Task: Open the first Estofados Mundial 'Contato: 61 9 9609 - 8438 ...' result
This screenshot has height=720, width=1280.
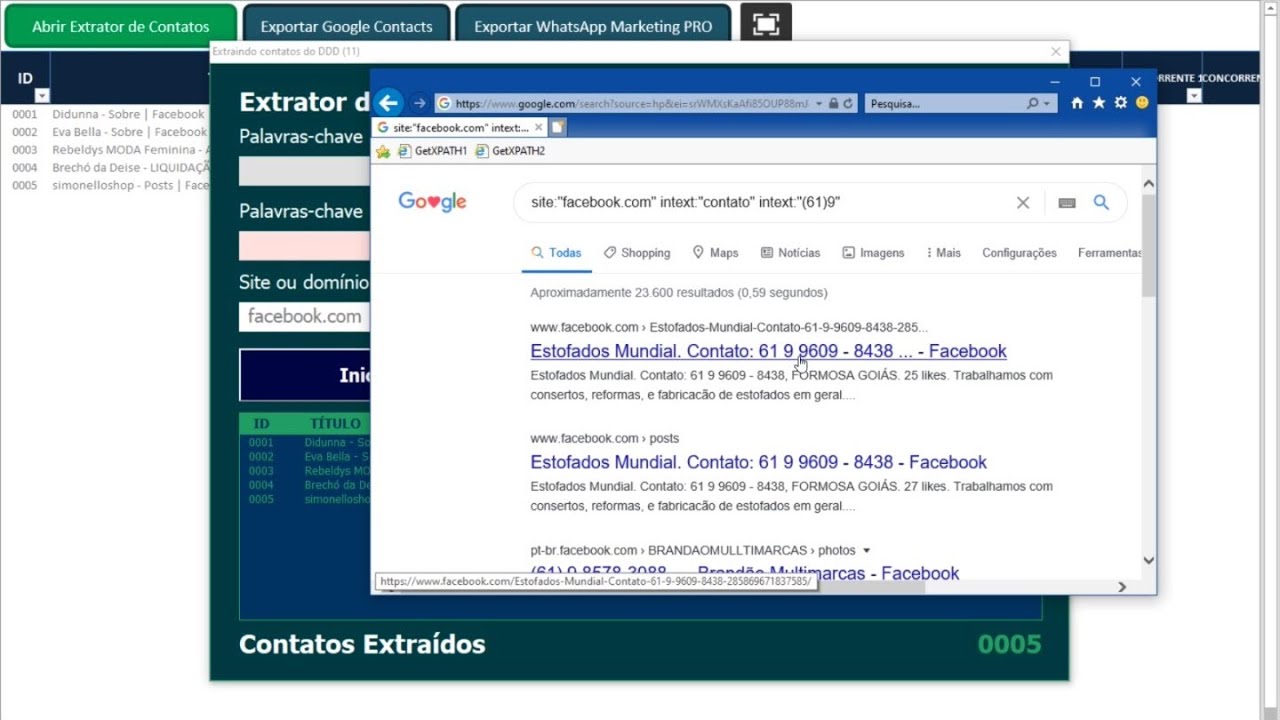Action: tap(768, 351)
